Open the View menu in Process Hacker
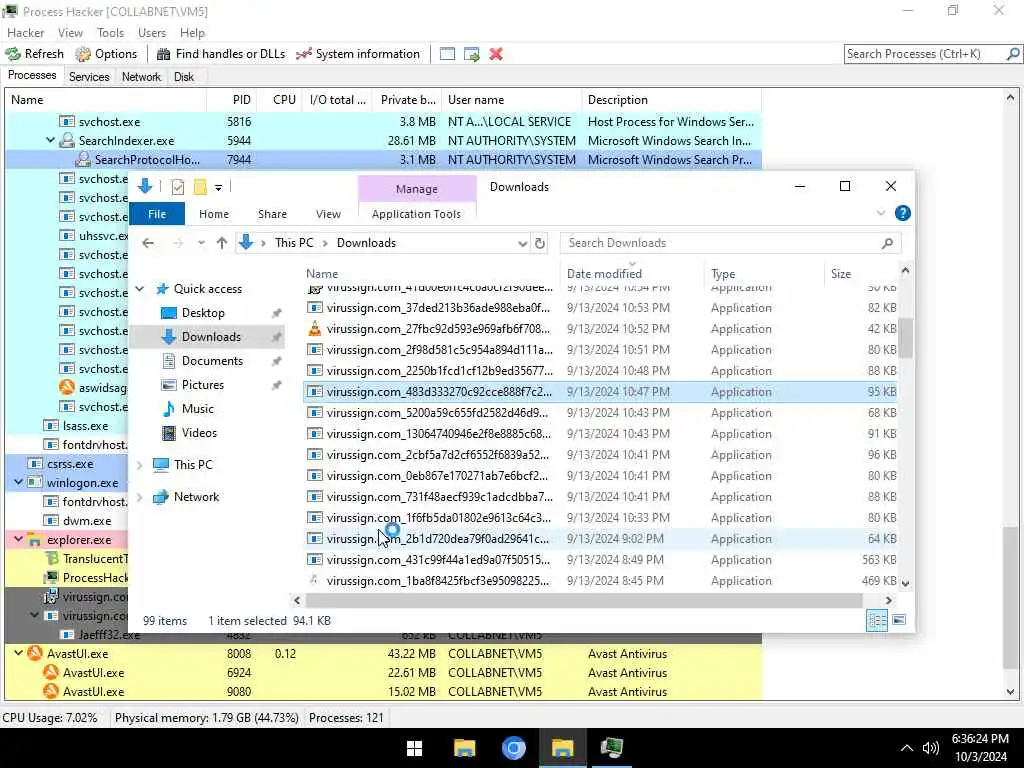Screen dimensions: 1024x768 [71, 33]
